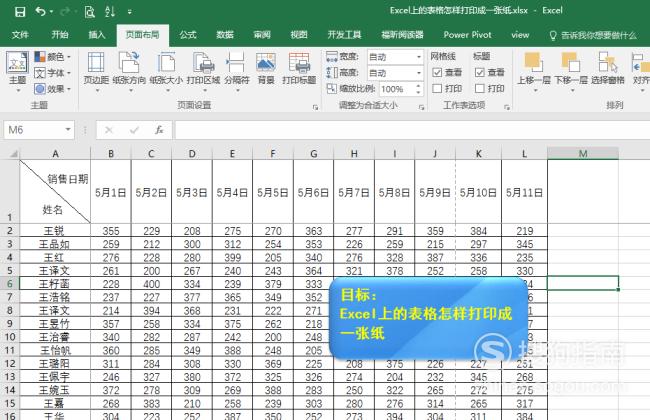This screenshot has width=650, height=420.
Task: Toggle the 标题 查看 checkbox
Action: 480,73
